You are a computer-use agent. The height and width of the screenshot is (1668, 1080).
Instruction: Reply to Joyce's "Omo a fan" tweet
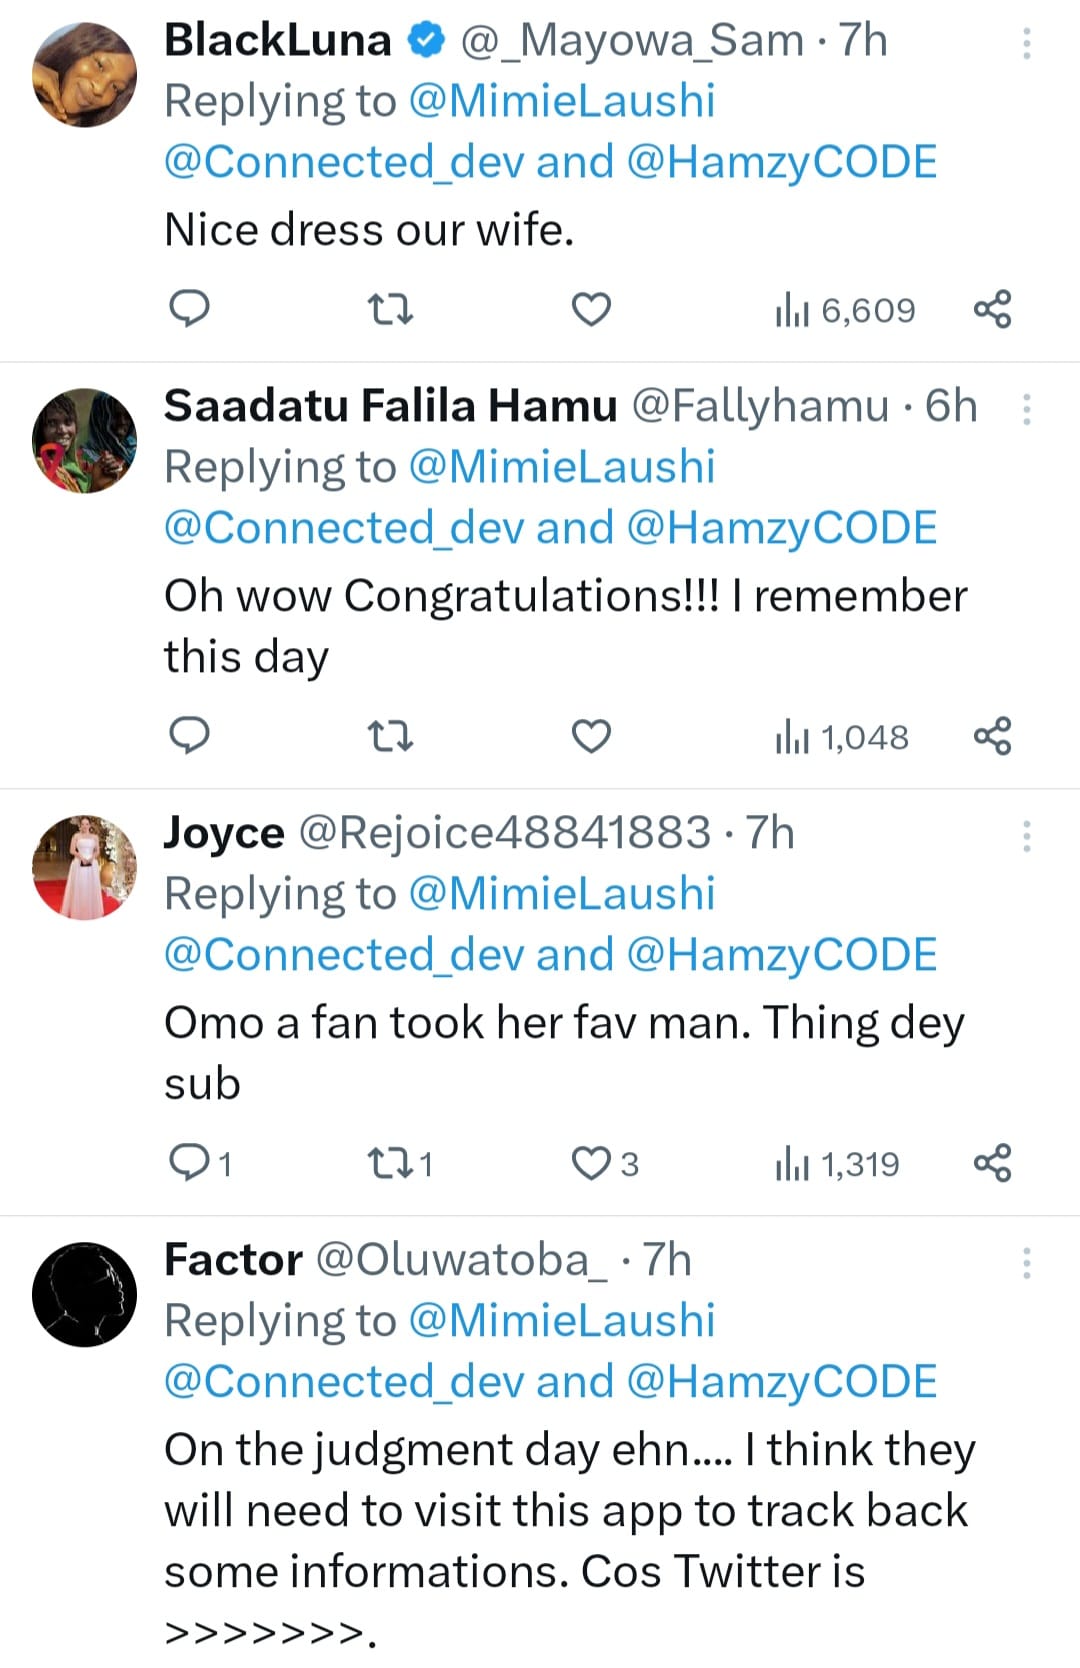[187, 1163]
